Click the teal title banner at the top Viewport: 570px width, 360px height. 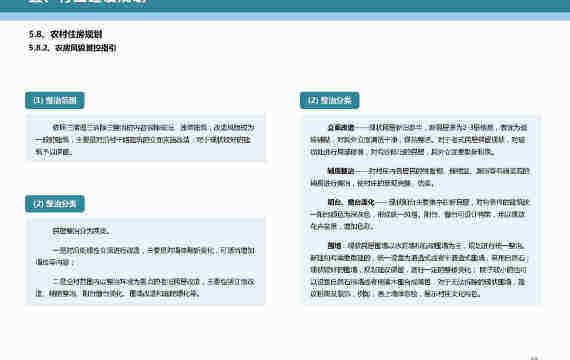click(x=285, y=5)
